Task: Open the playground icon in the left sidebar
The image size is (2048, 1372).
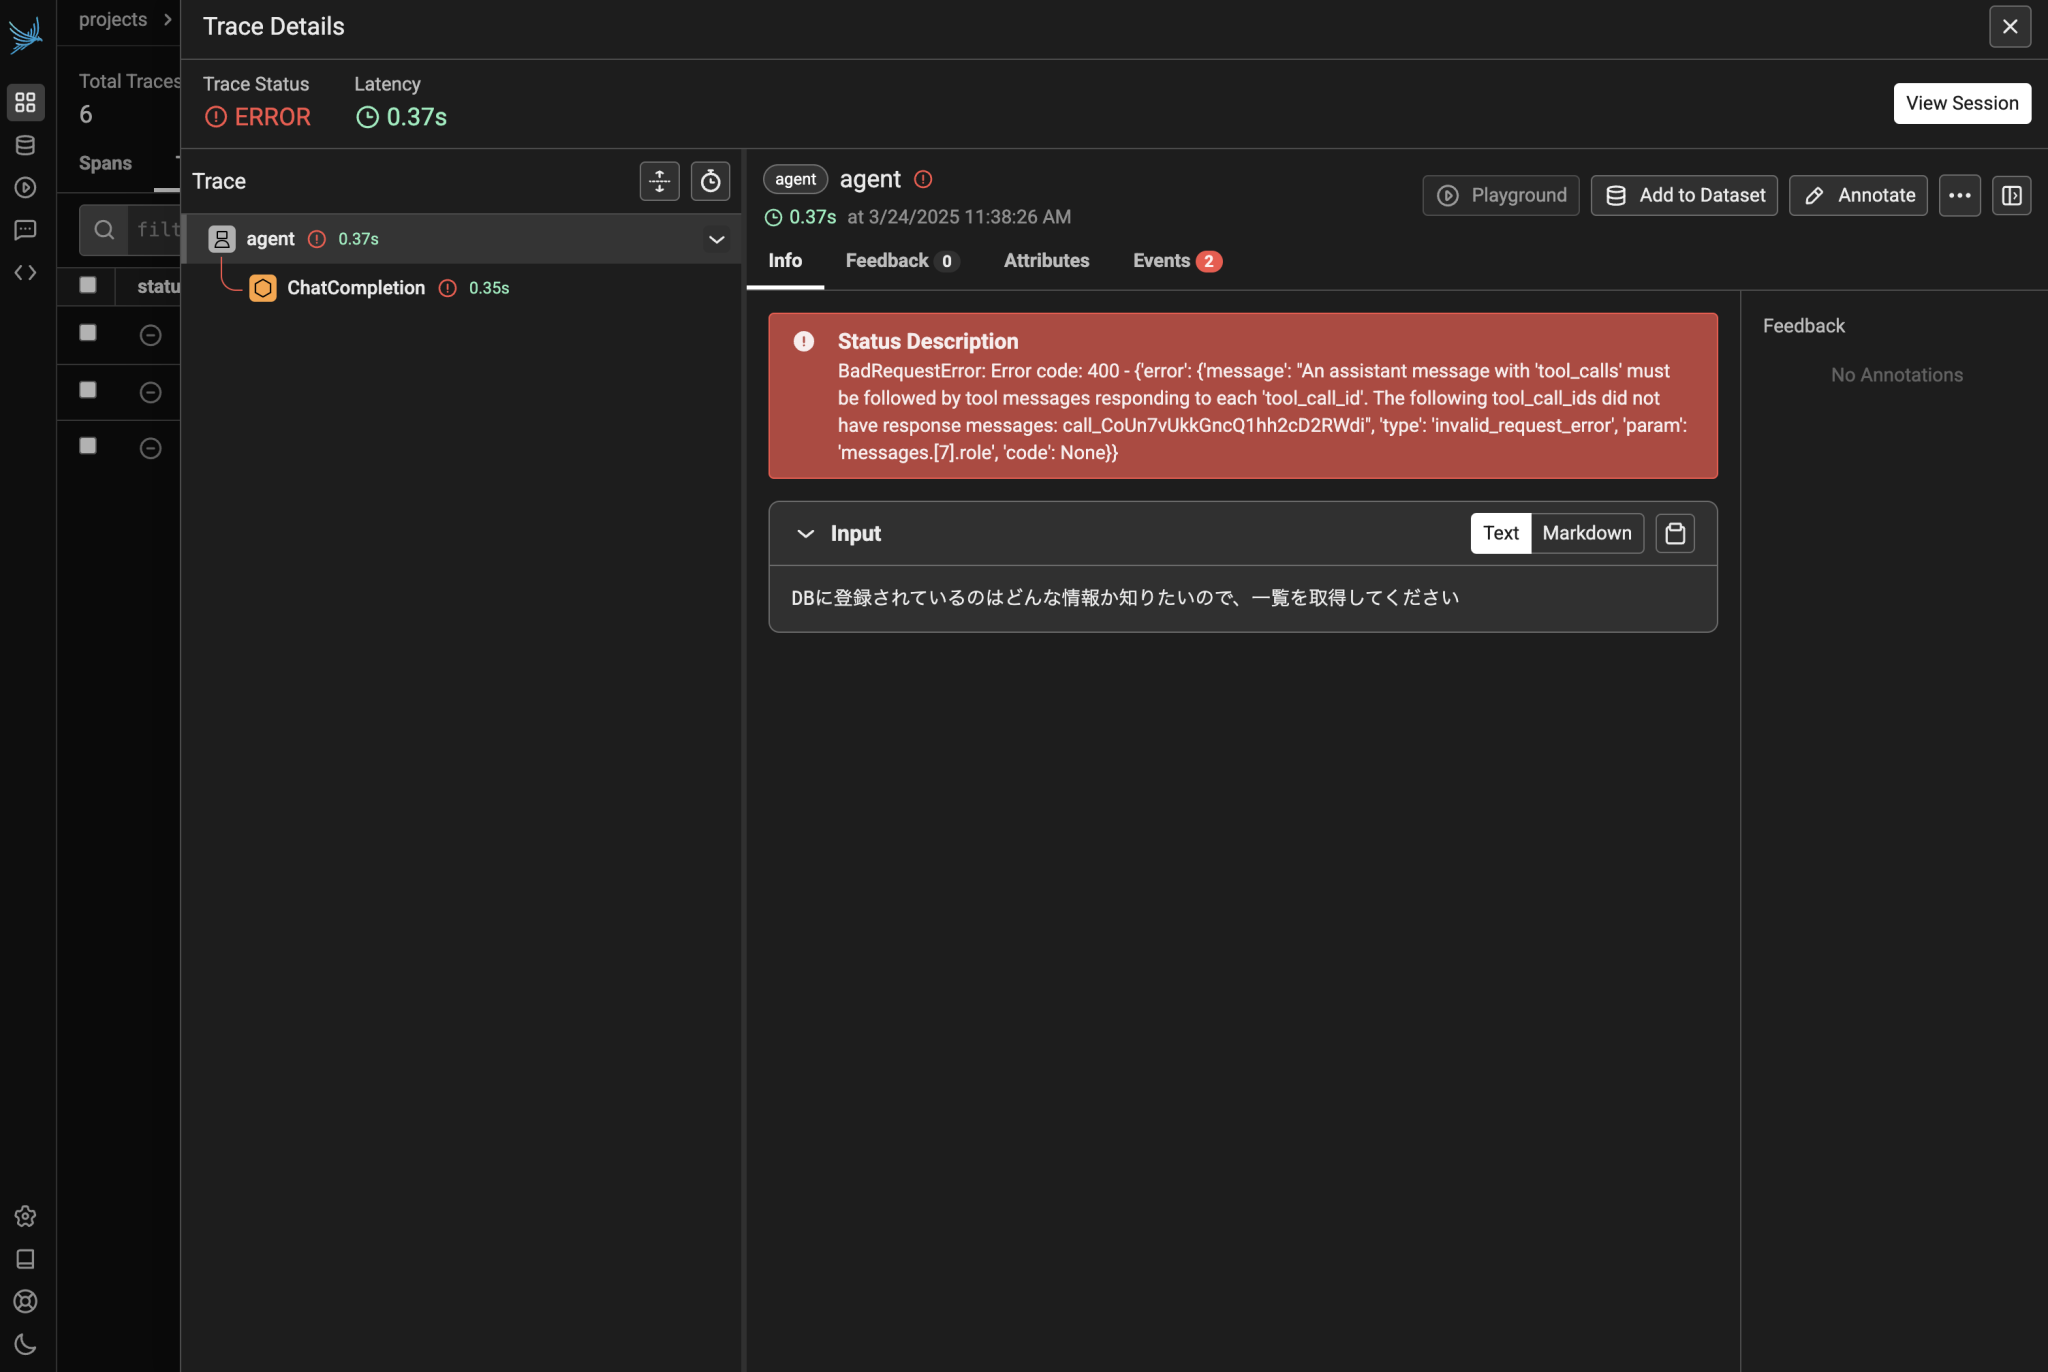Action: click(25, 188)
